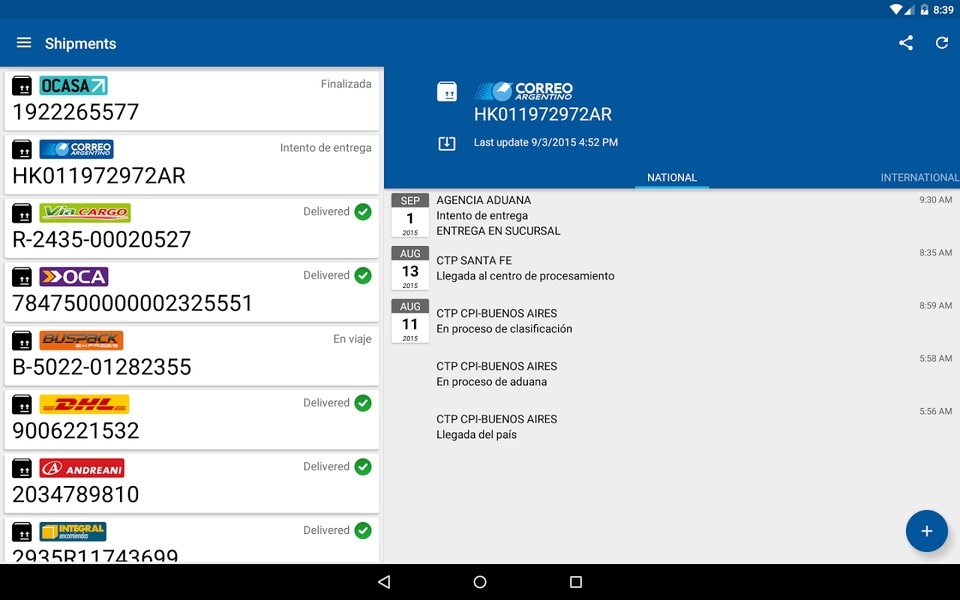Tap the green check on the Via Cargo shipment
The height and width of the screenshot is (600, 960).
363,212
